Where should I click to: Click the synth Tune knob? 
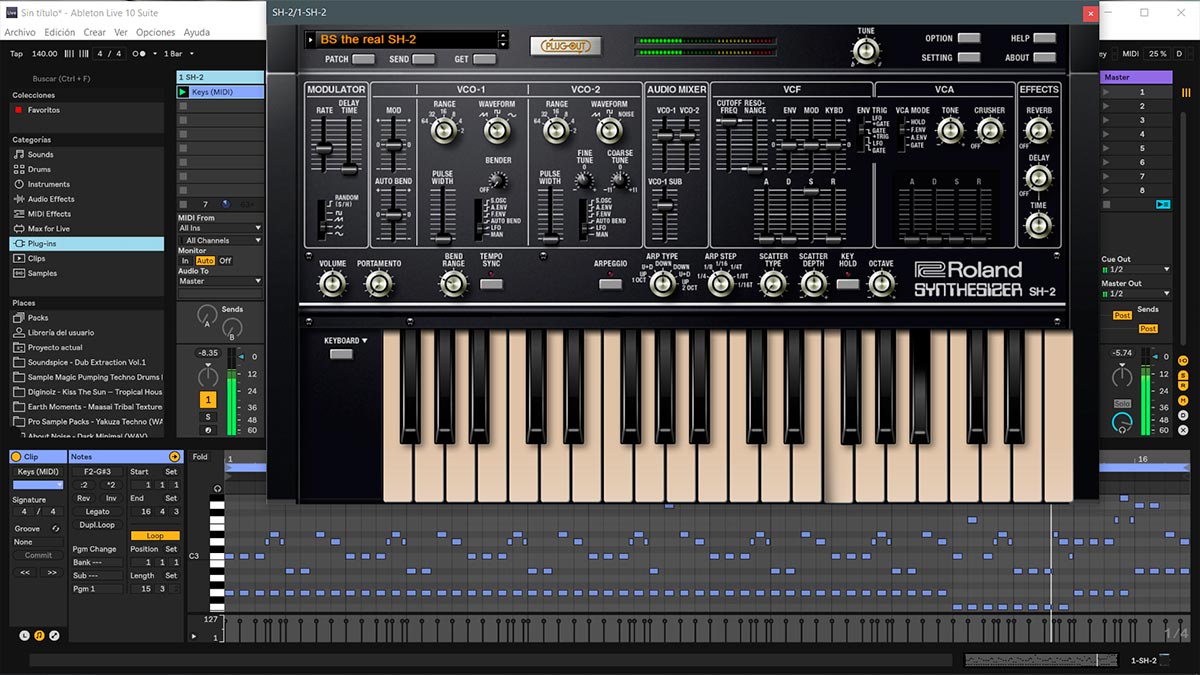click(x=866, y=52)
